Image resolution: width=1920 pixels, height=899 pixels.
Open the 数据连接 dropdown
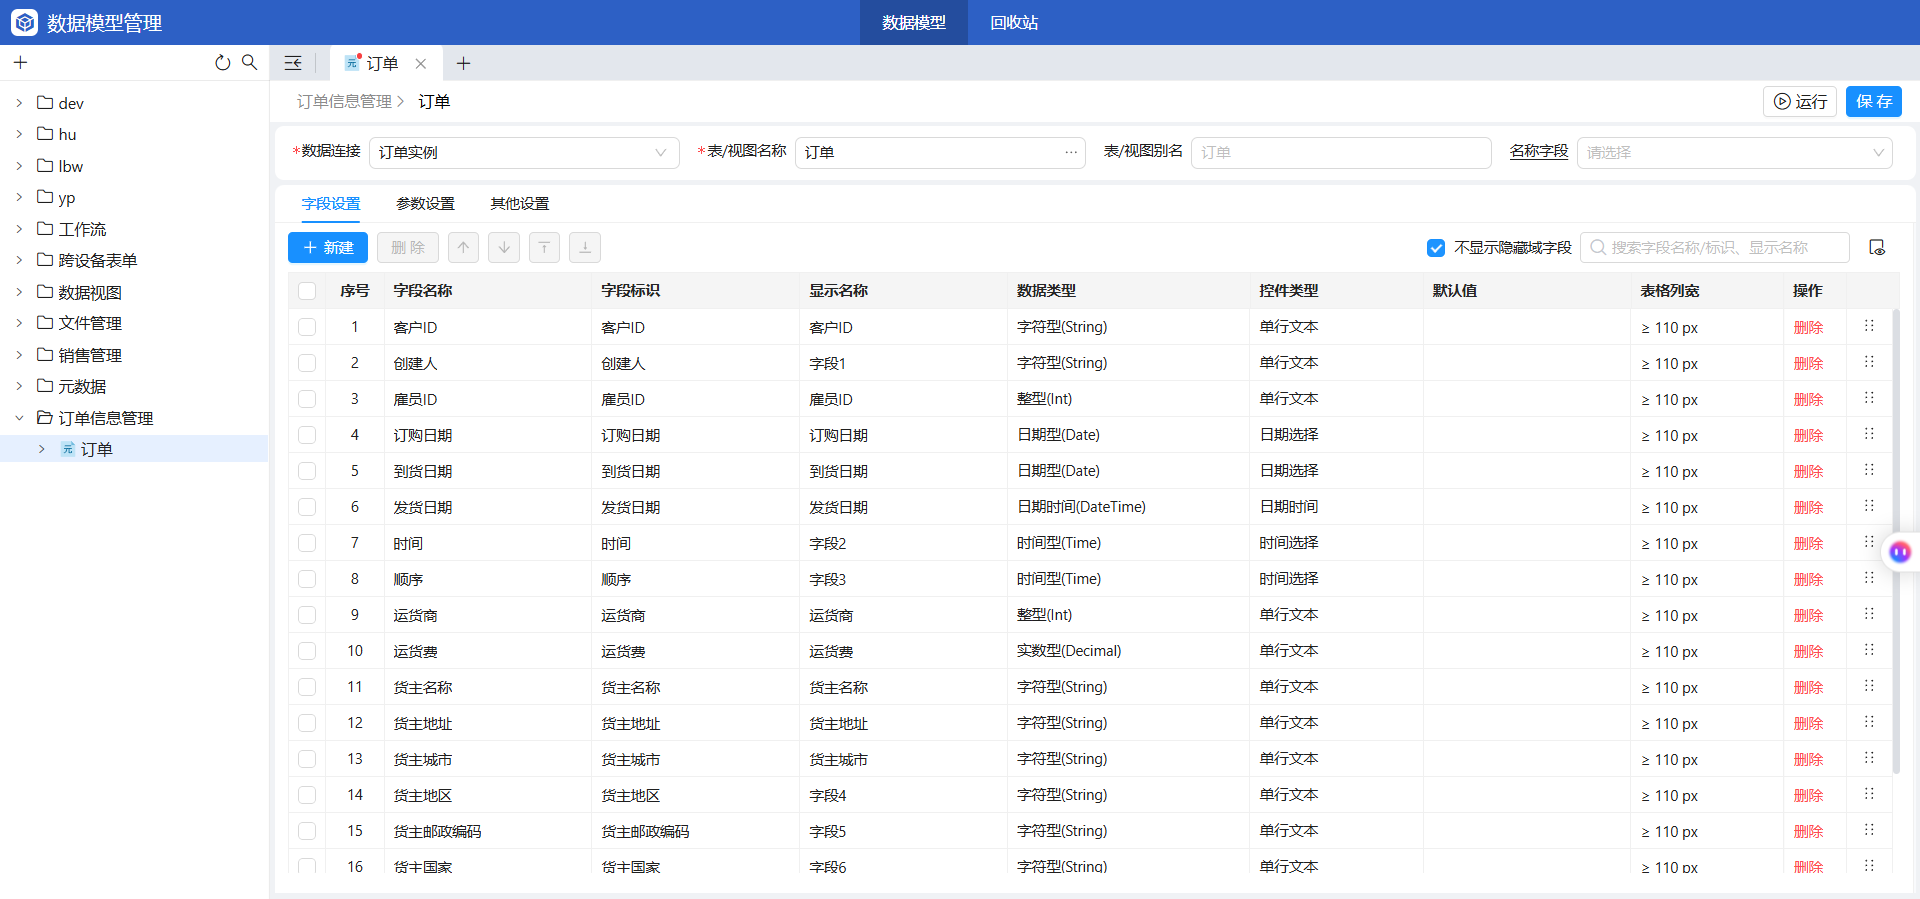(x=524, y=152)
